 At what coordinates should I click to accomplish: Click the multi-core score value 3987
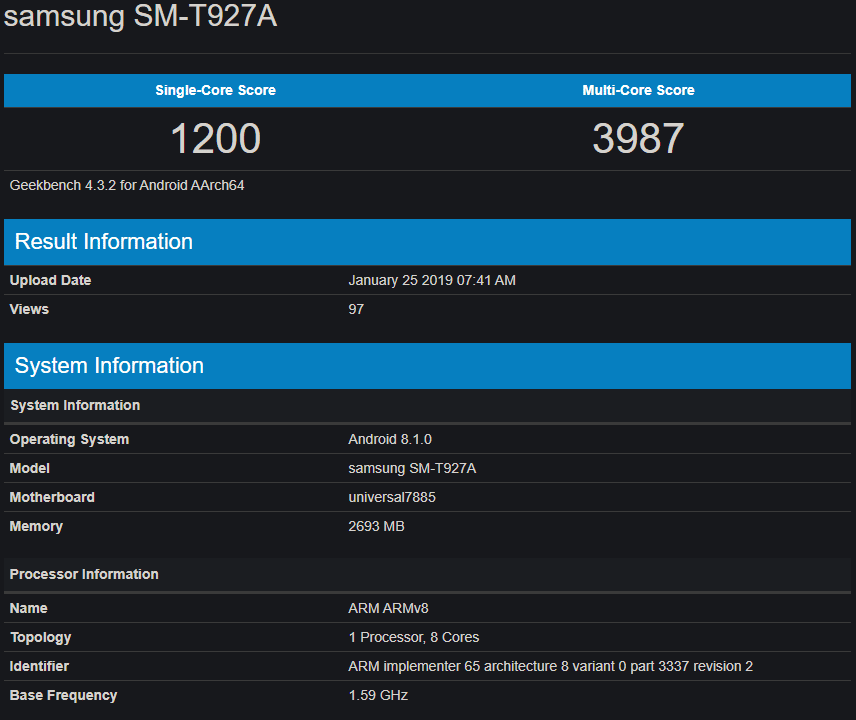638,138
